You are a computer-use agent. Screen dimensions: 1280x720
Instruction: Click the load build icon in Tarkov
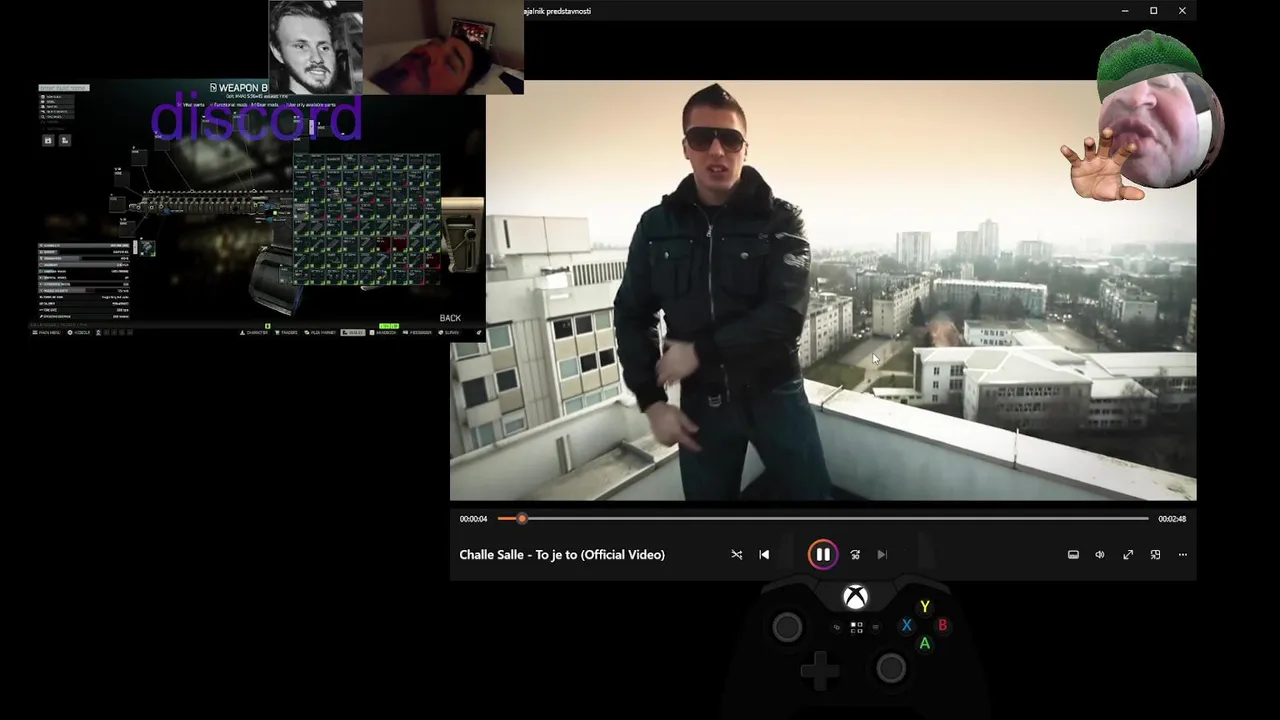click(65, 140)
